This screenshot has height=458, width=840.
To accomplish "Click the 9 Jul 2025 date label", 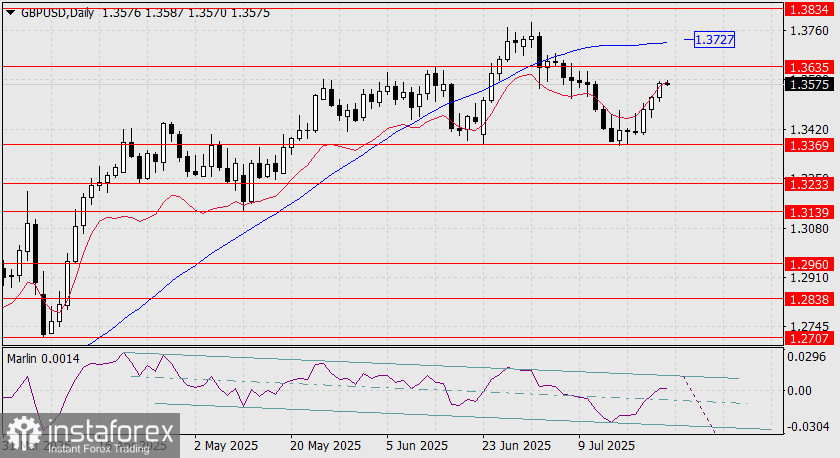I will tap(606, 446).
